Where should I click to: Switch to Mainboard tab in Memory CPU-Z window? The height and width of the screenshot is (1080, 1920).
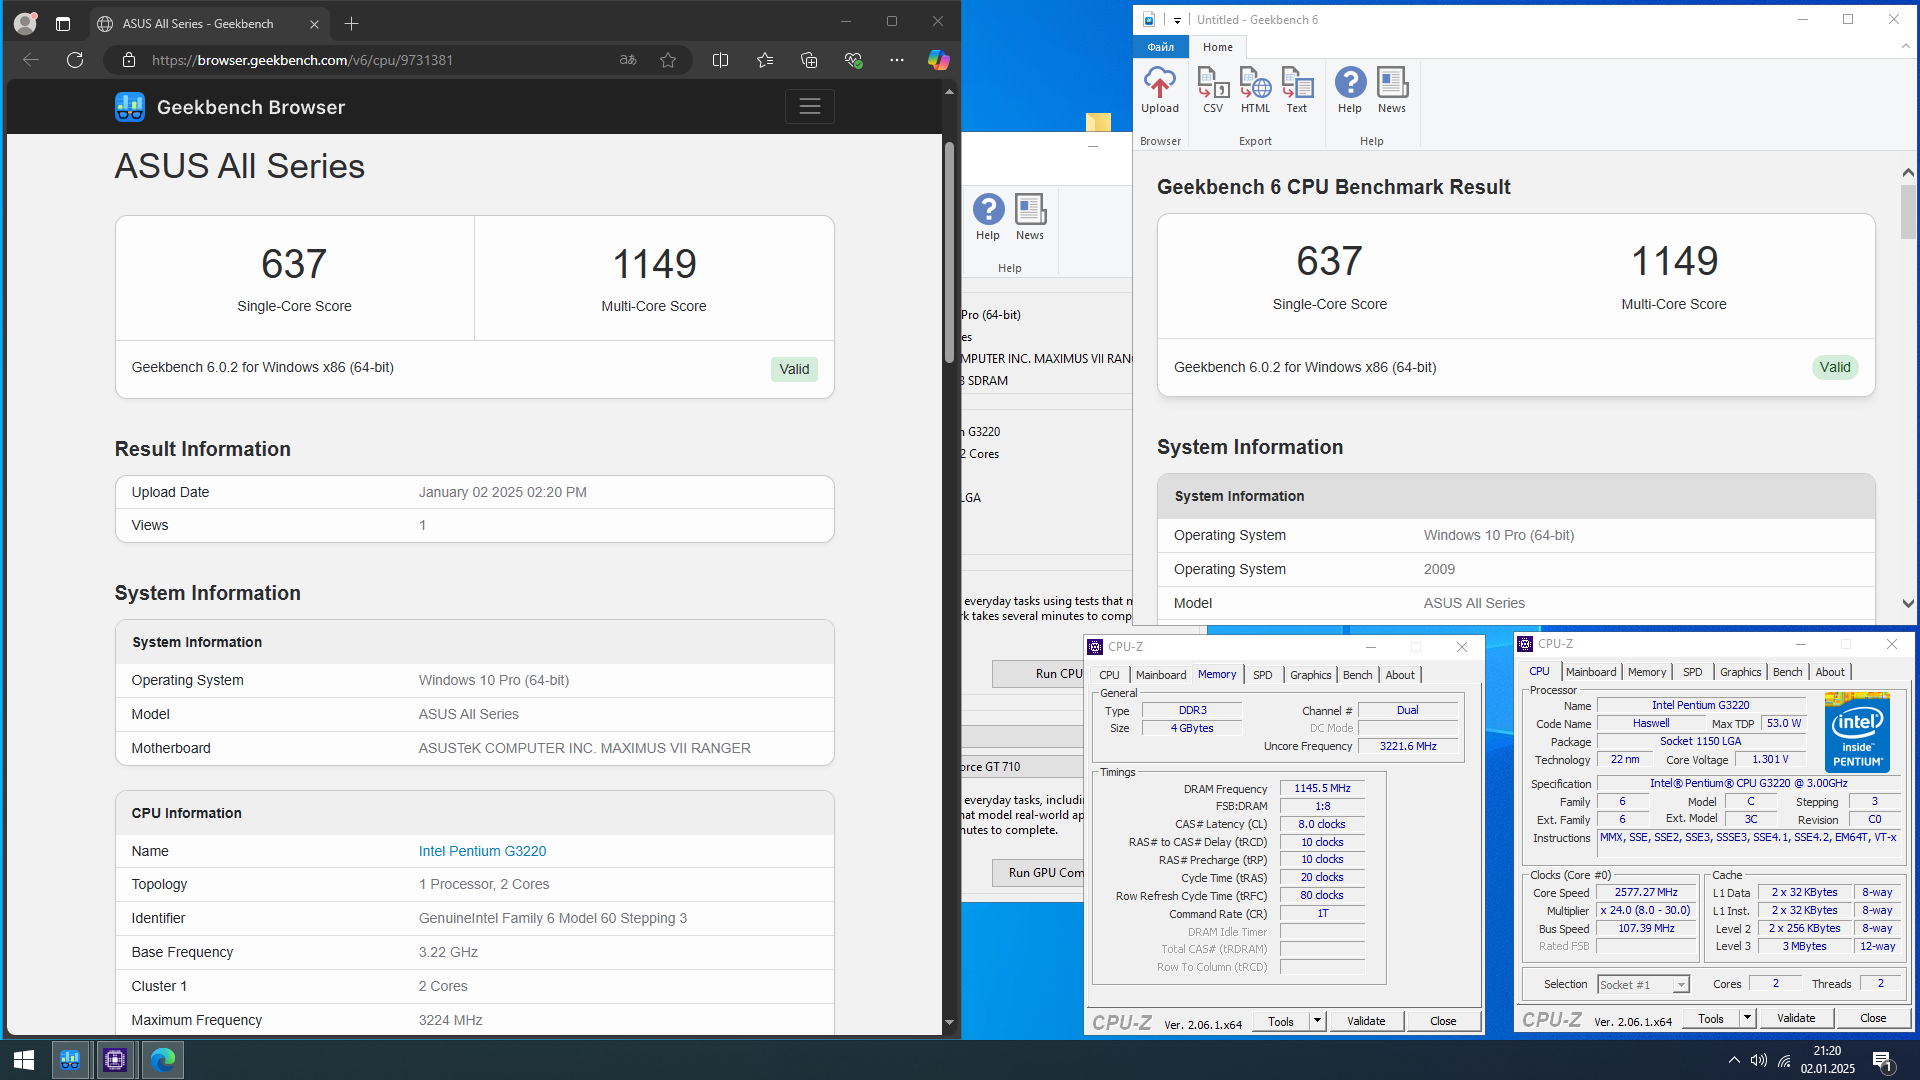click(1161, 675)
